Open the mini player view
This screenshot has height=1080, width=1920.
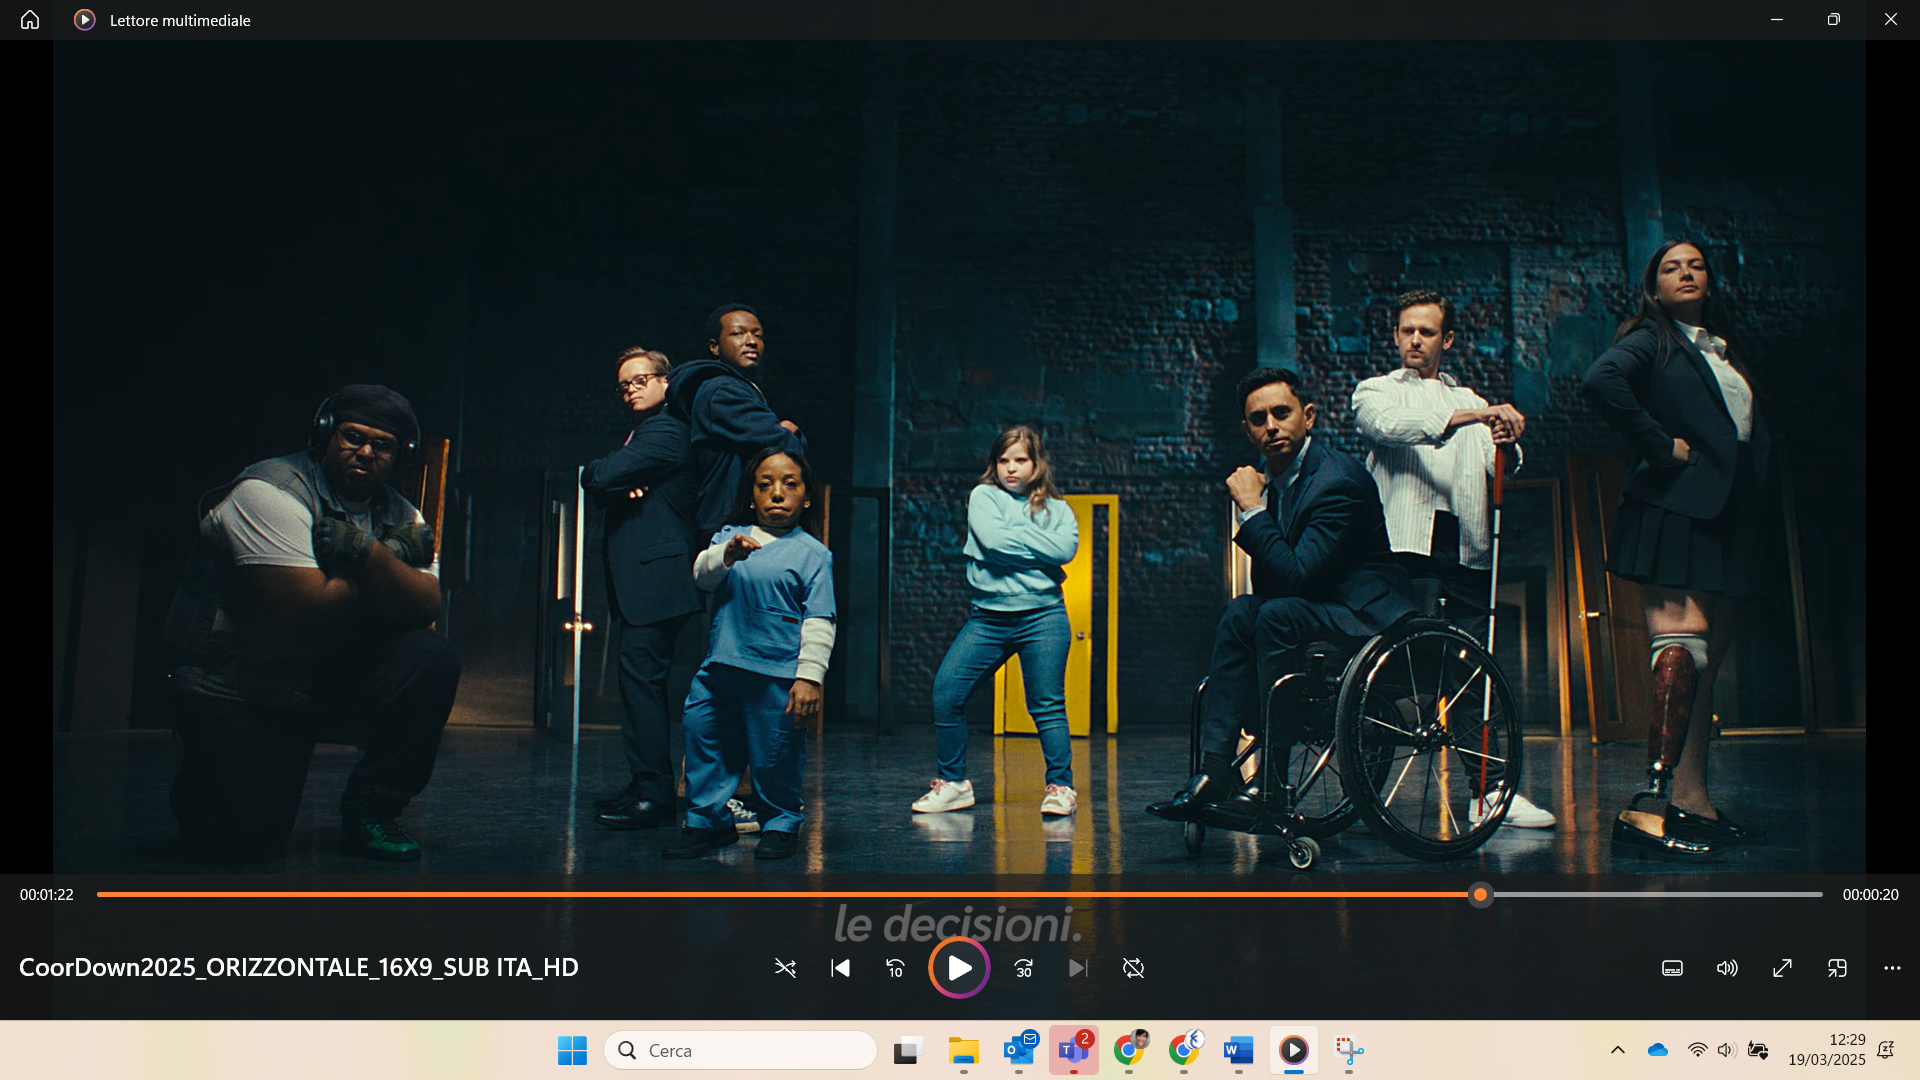coord(1836,968)
